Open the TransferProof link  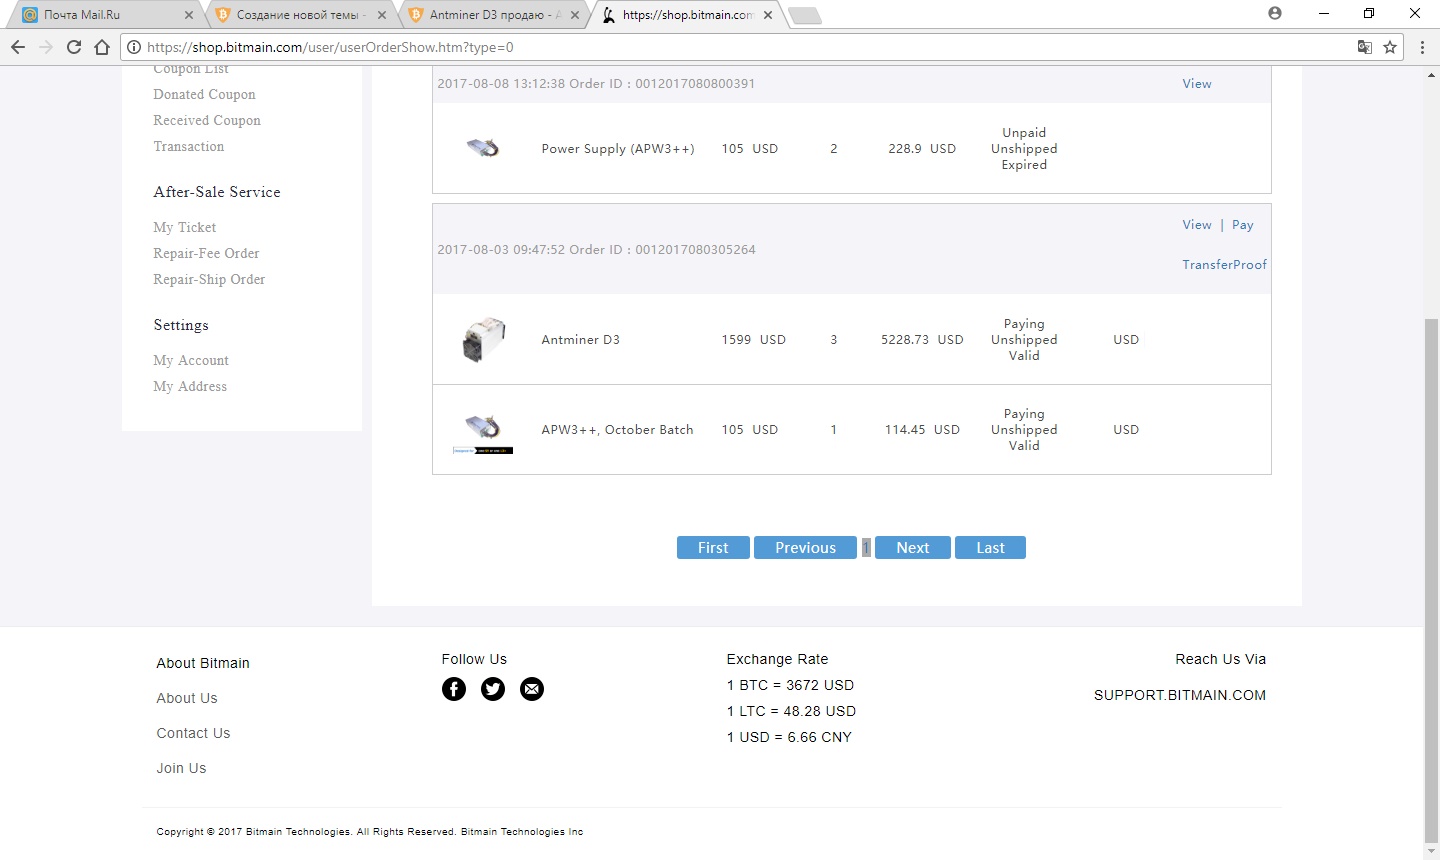[x=1224, y=265]
